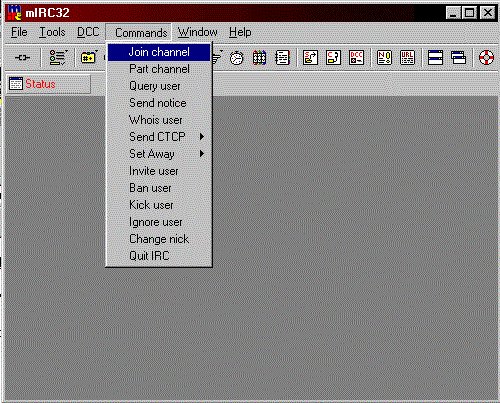Open the Window menu
Viewport: 500px width, 403px height.
197,32
